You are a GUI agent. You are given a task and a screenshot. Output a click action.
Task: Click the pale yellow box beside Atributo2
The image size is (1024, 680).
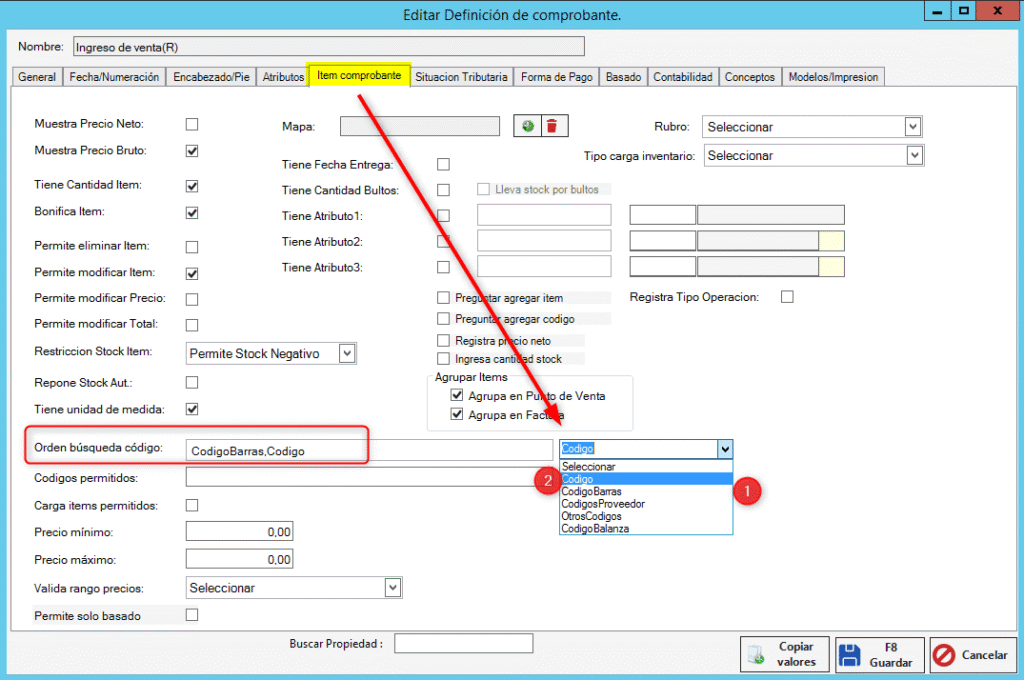(x=831, y=241)
